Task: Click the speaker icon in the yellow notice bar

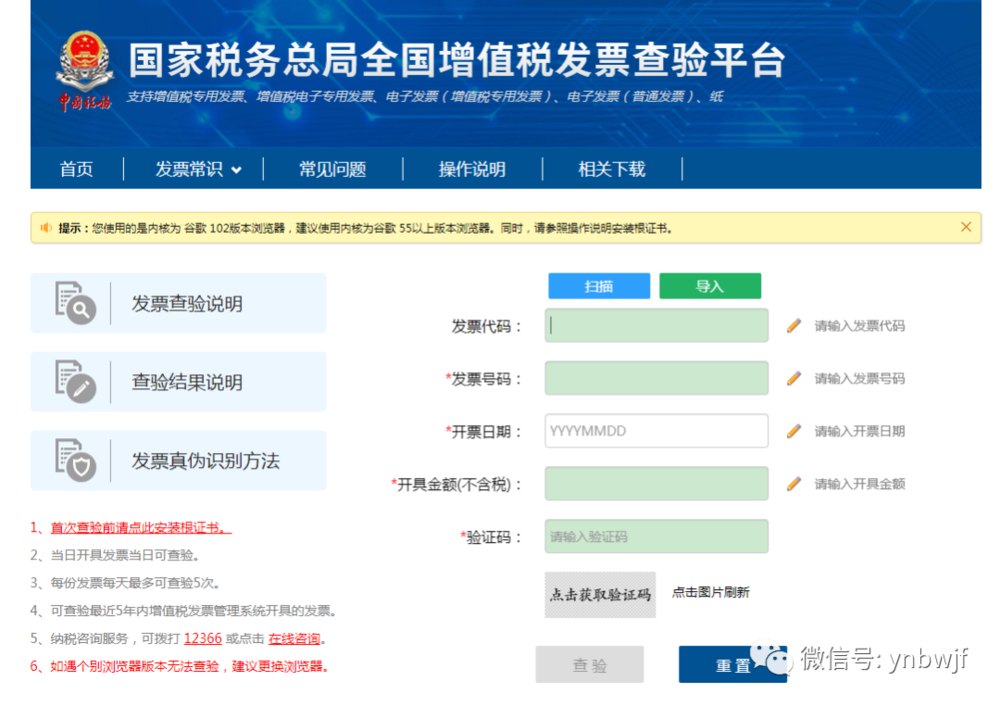Action: 46,228
